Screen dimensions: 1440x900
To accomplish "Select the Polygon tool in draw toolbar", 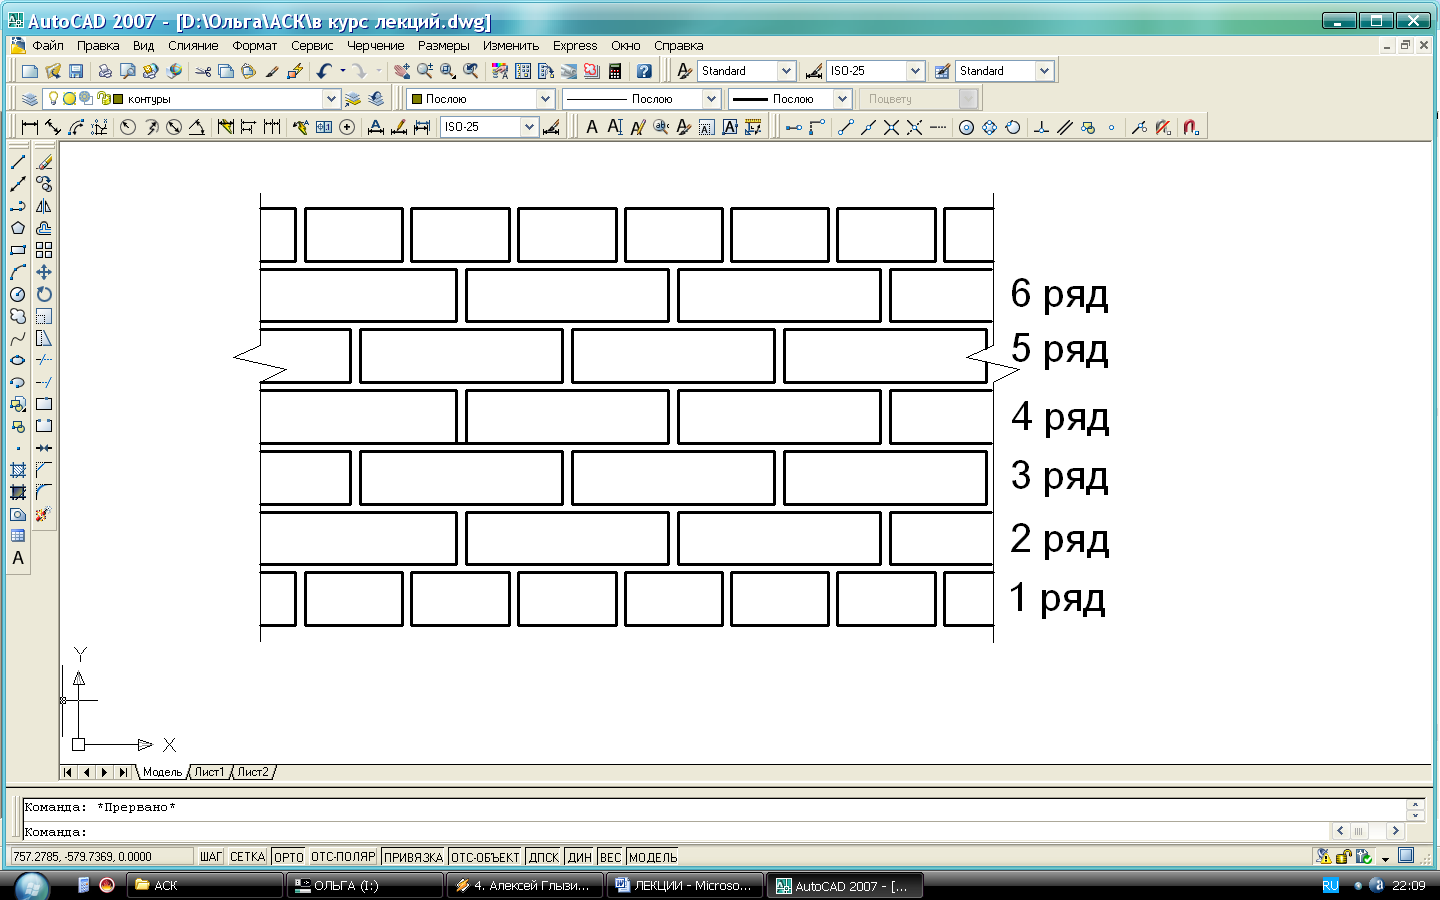I will click(x=18, y=228).
